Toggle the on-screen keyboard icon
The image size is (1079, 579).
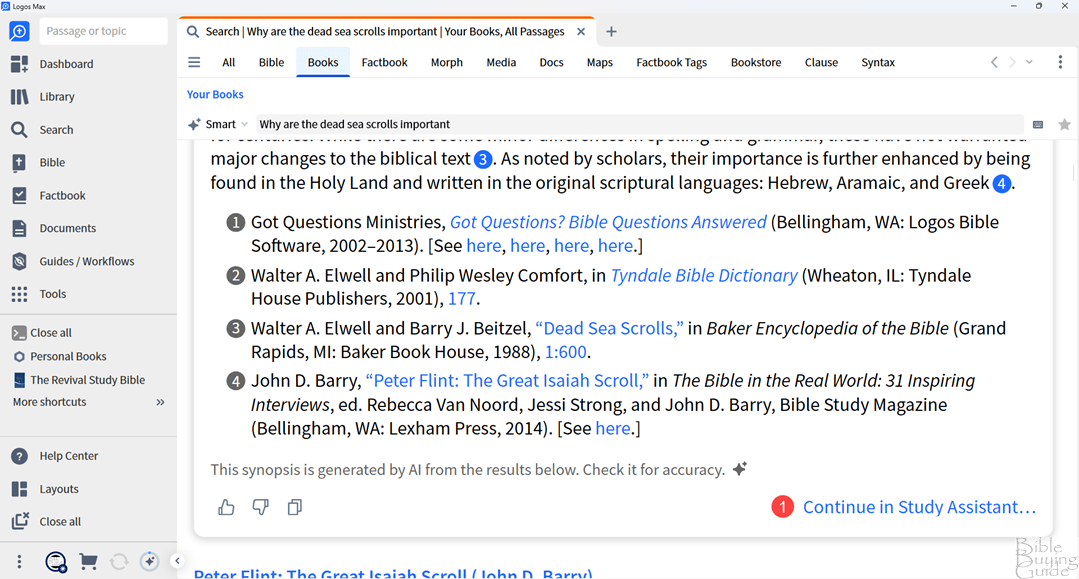pos(1038,125)
